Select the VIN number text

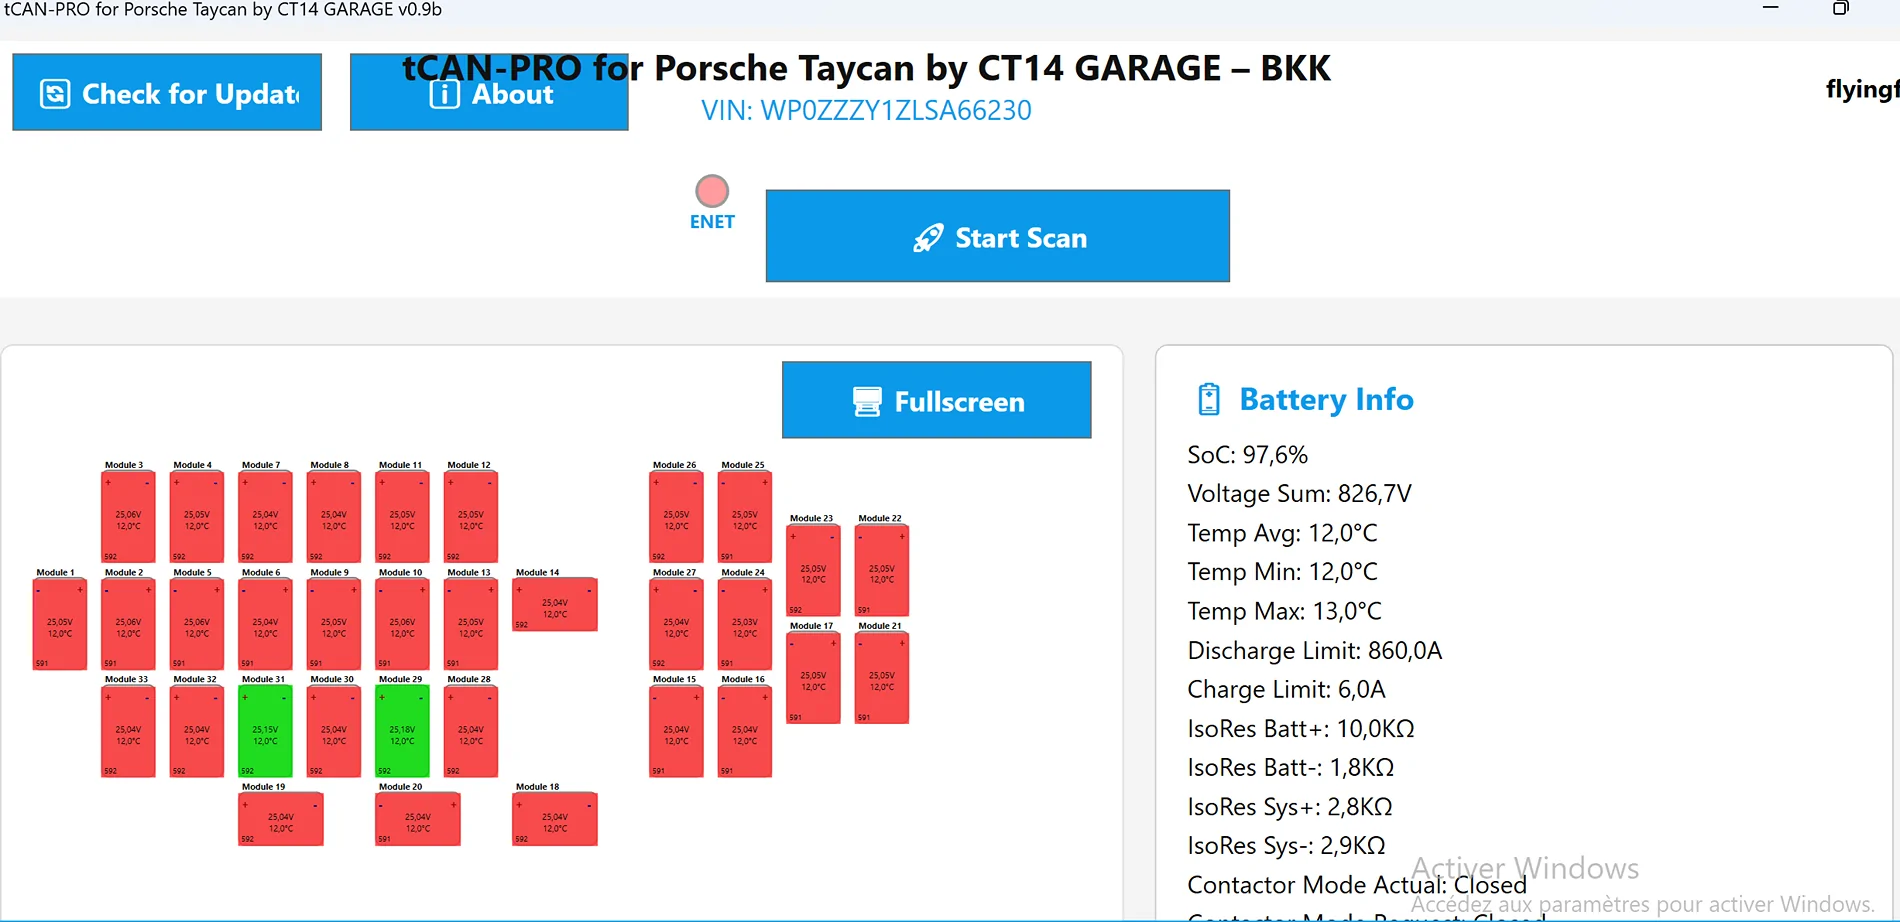pos(866,110)
